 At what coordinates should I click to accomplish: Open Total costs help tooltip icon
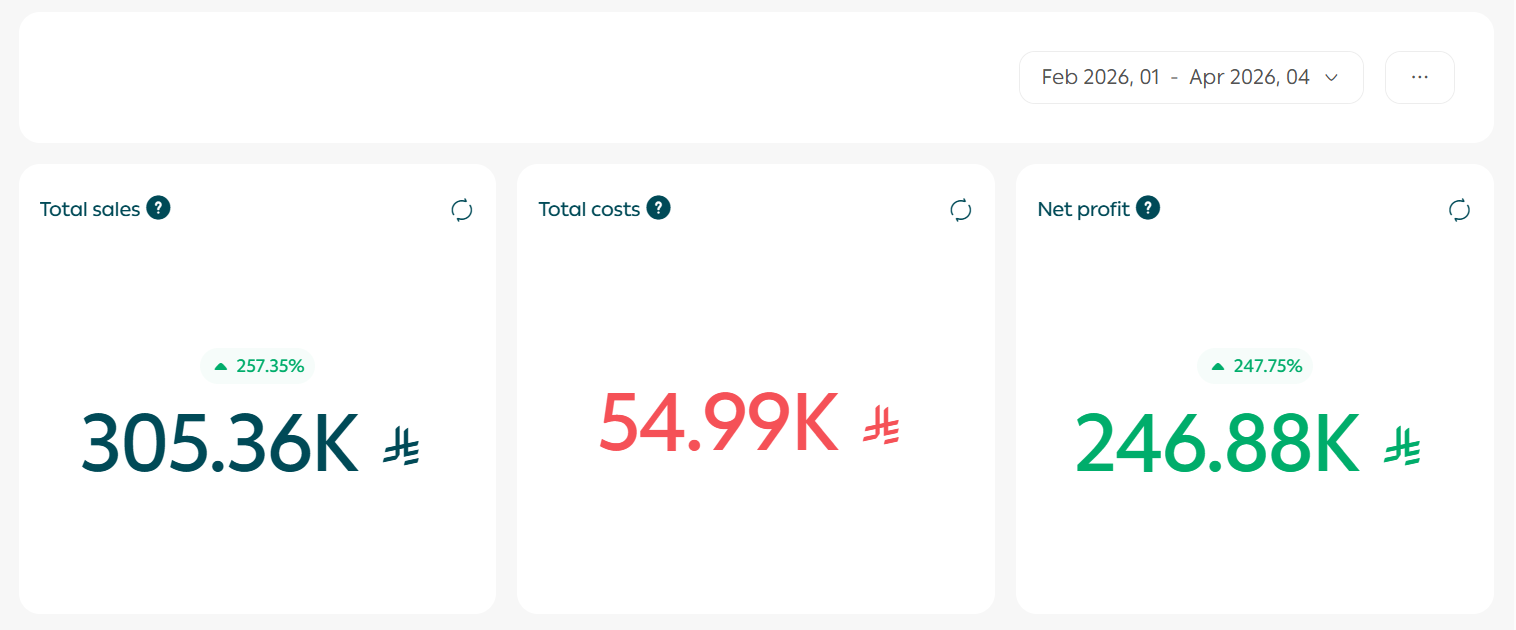tap(658, 208)
